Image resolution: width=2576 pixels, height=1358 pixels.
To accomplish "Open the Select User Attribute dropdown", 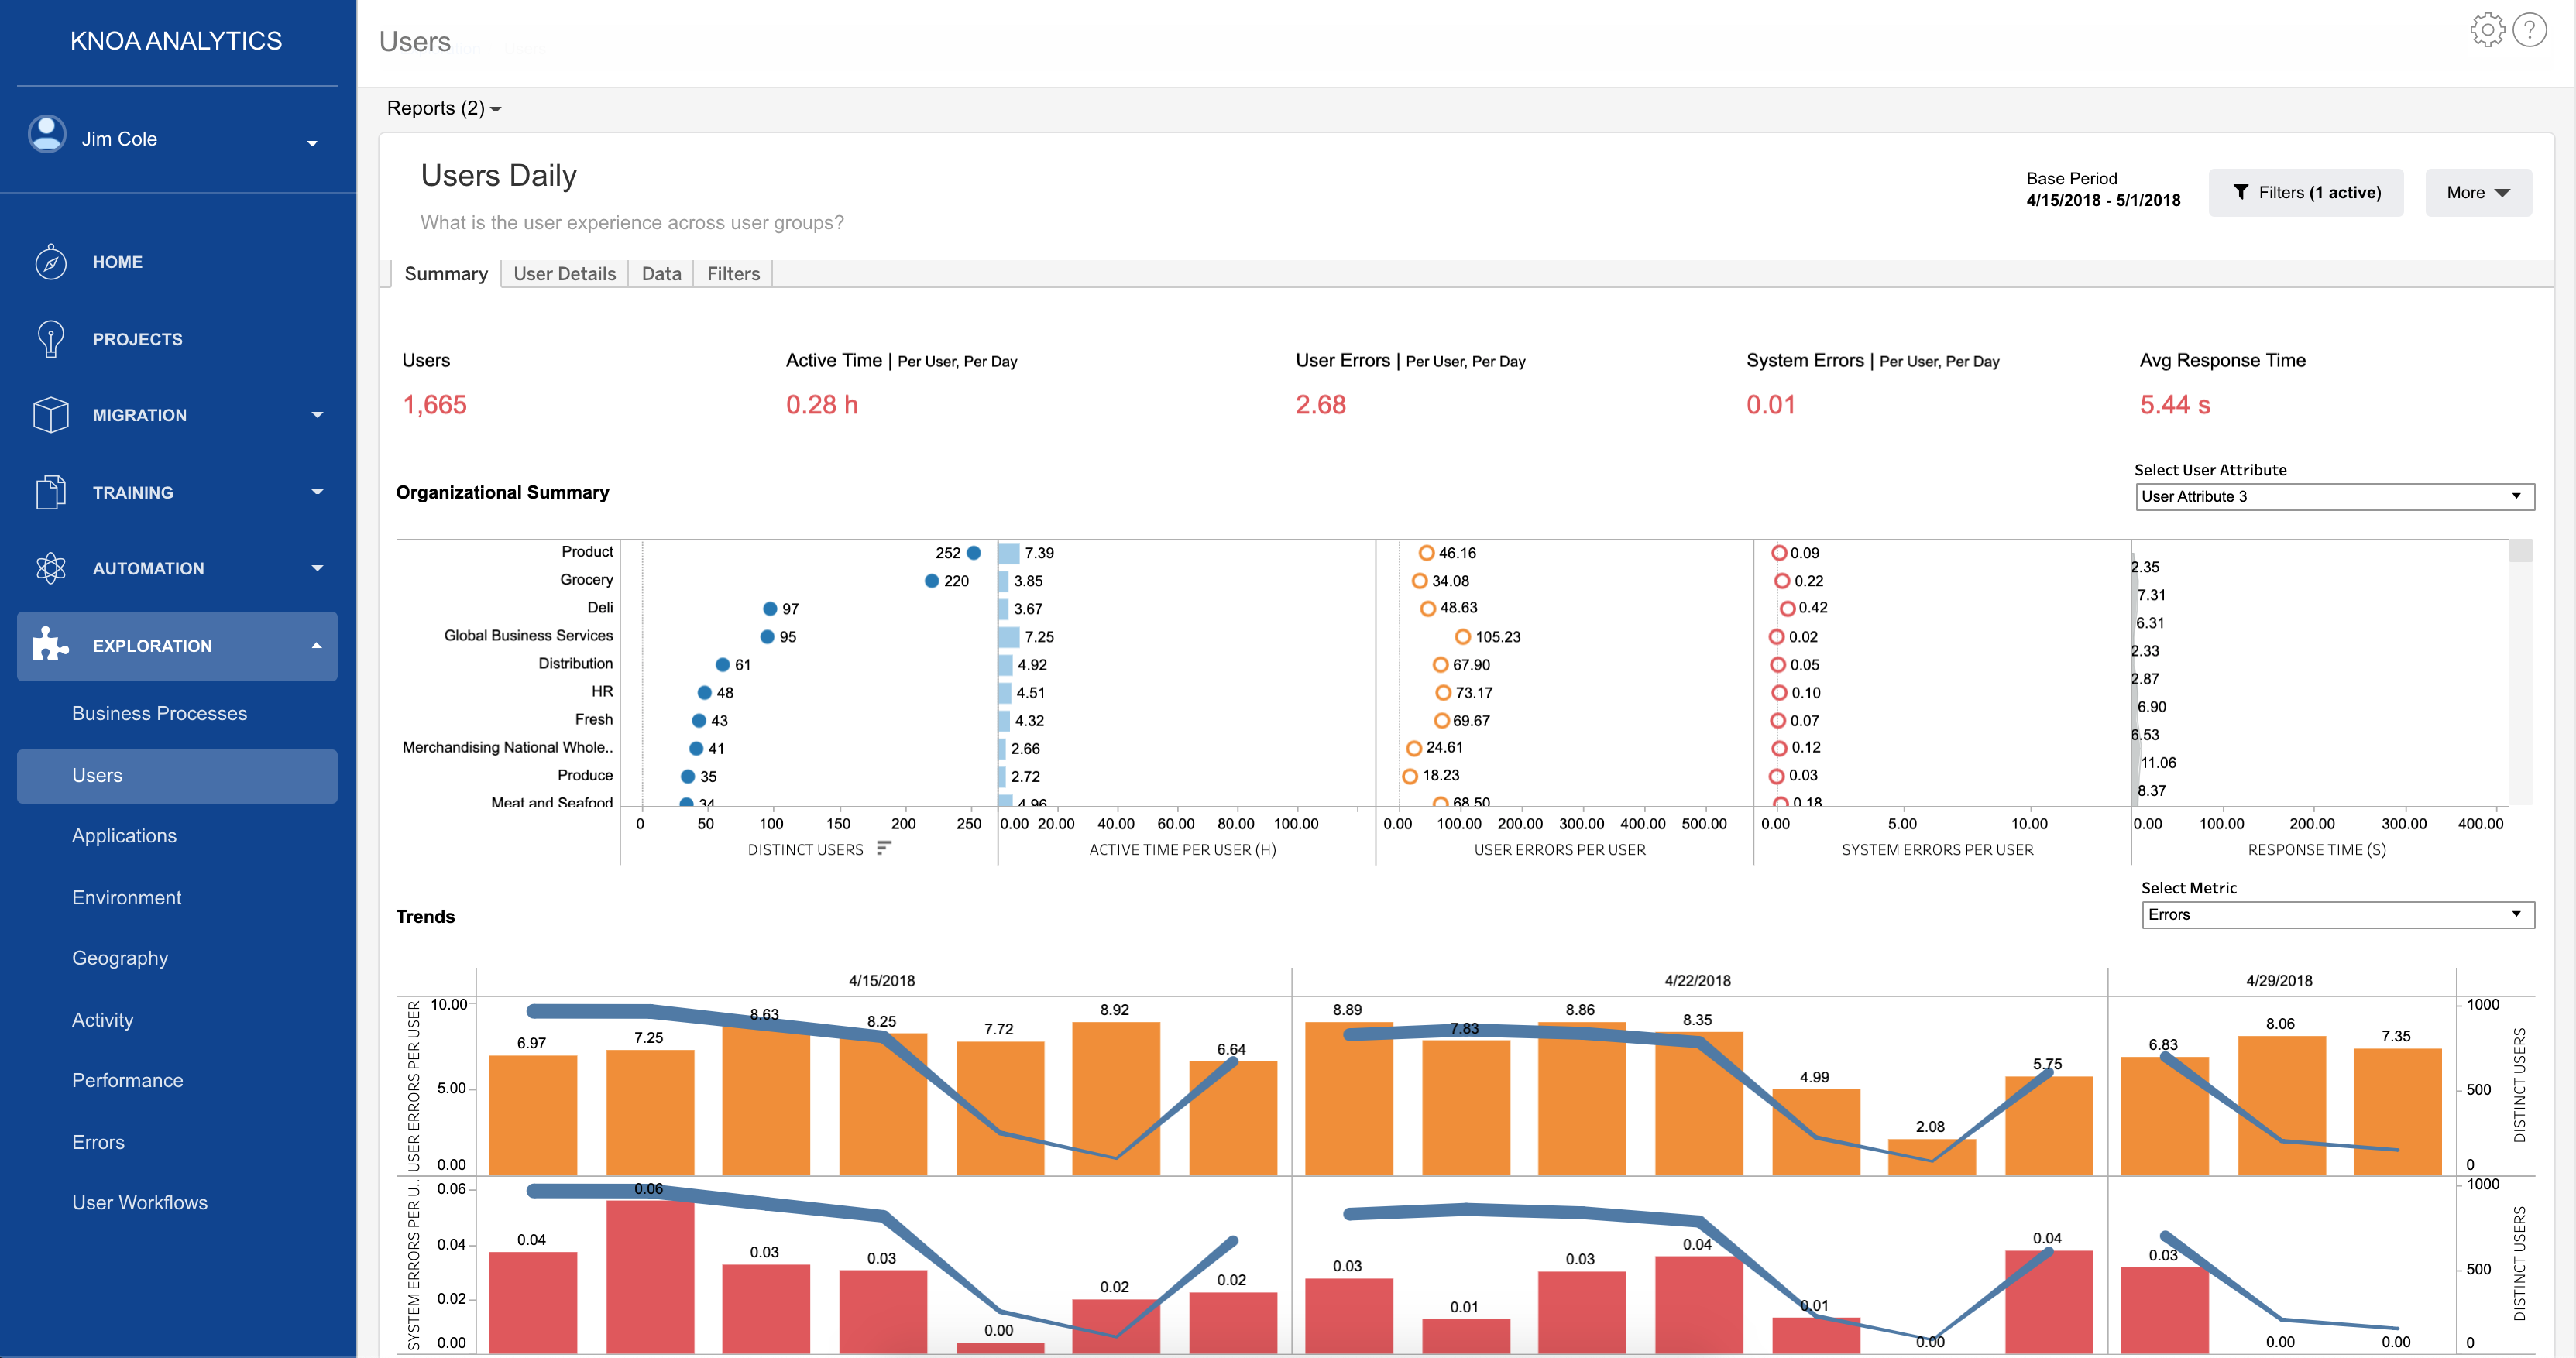I will pos(2334,496).
